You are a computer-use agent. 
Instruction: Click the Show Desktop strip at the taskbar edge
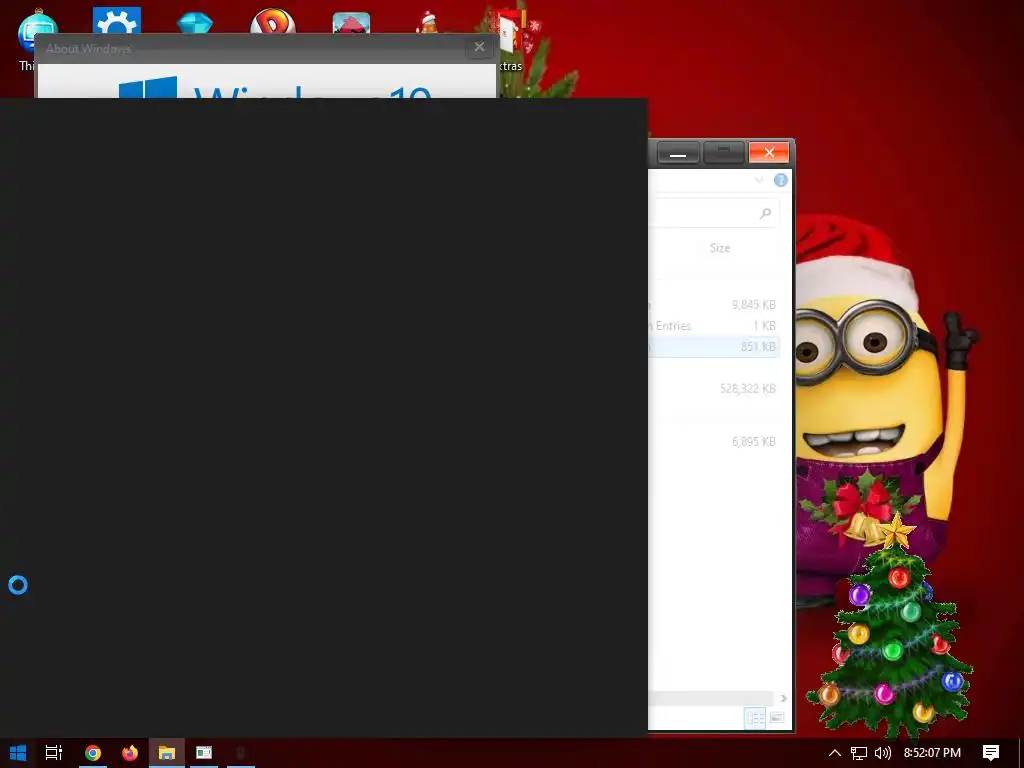click(1021, 753)
